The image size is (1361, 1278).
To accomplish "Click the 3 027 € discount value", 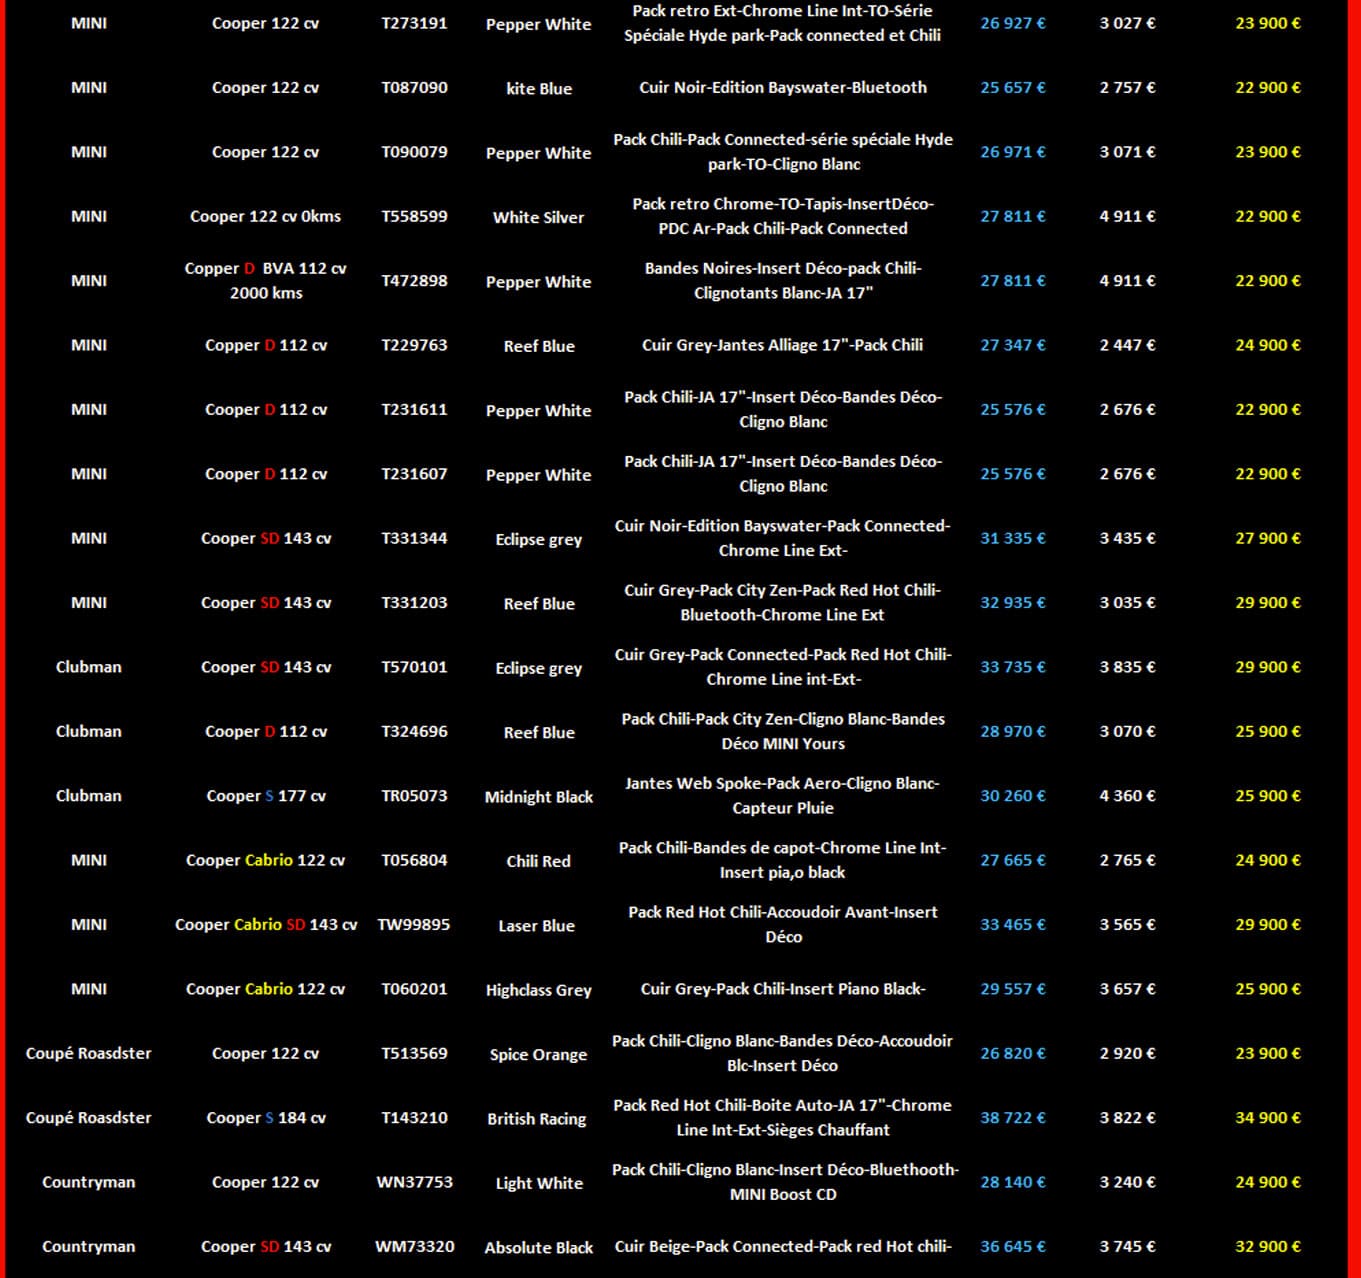I will coord(1127,23).
